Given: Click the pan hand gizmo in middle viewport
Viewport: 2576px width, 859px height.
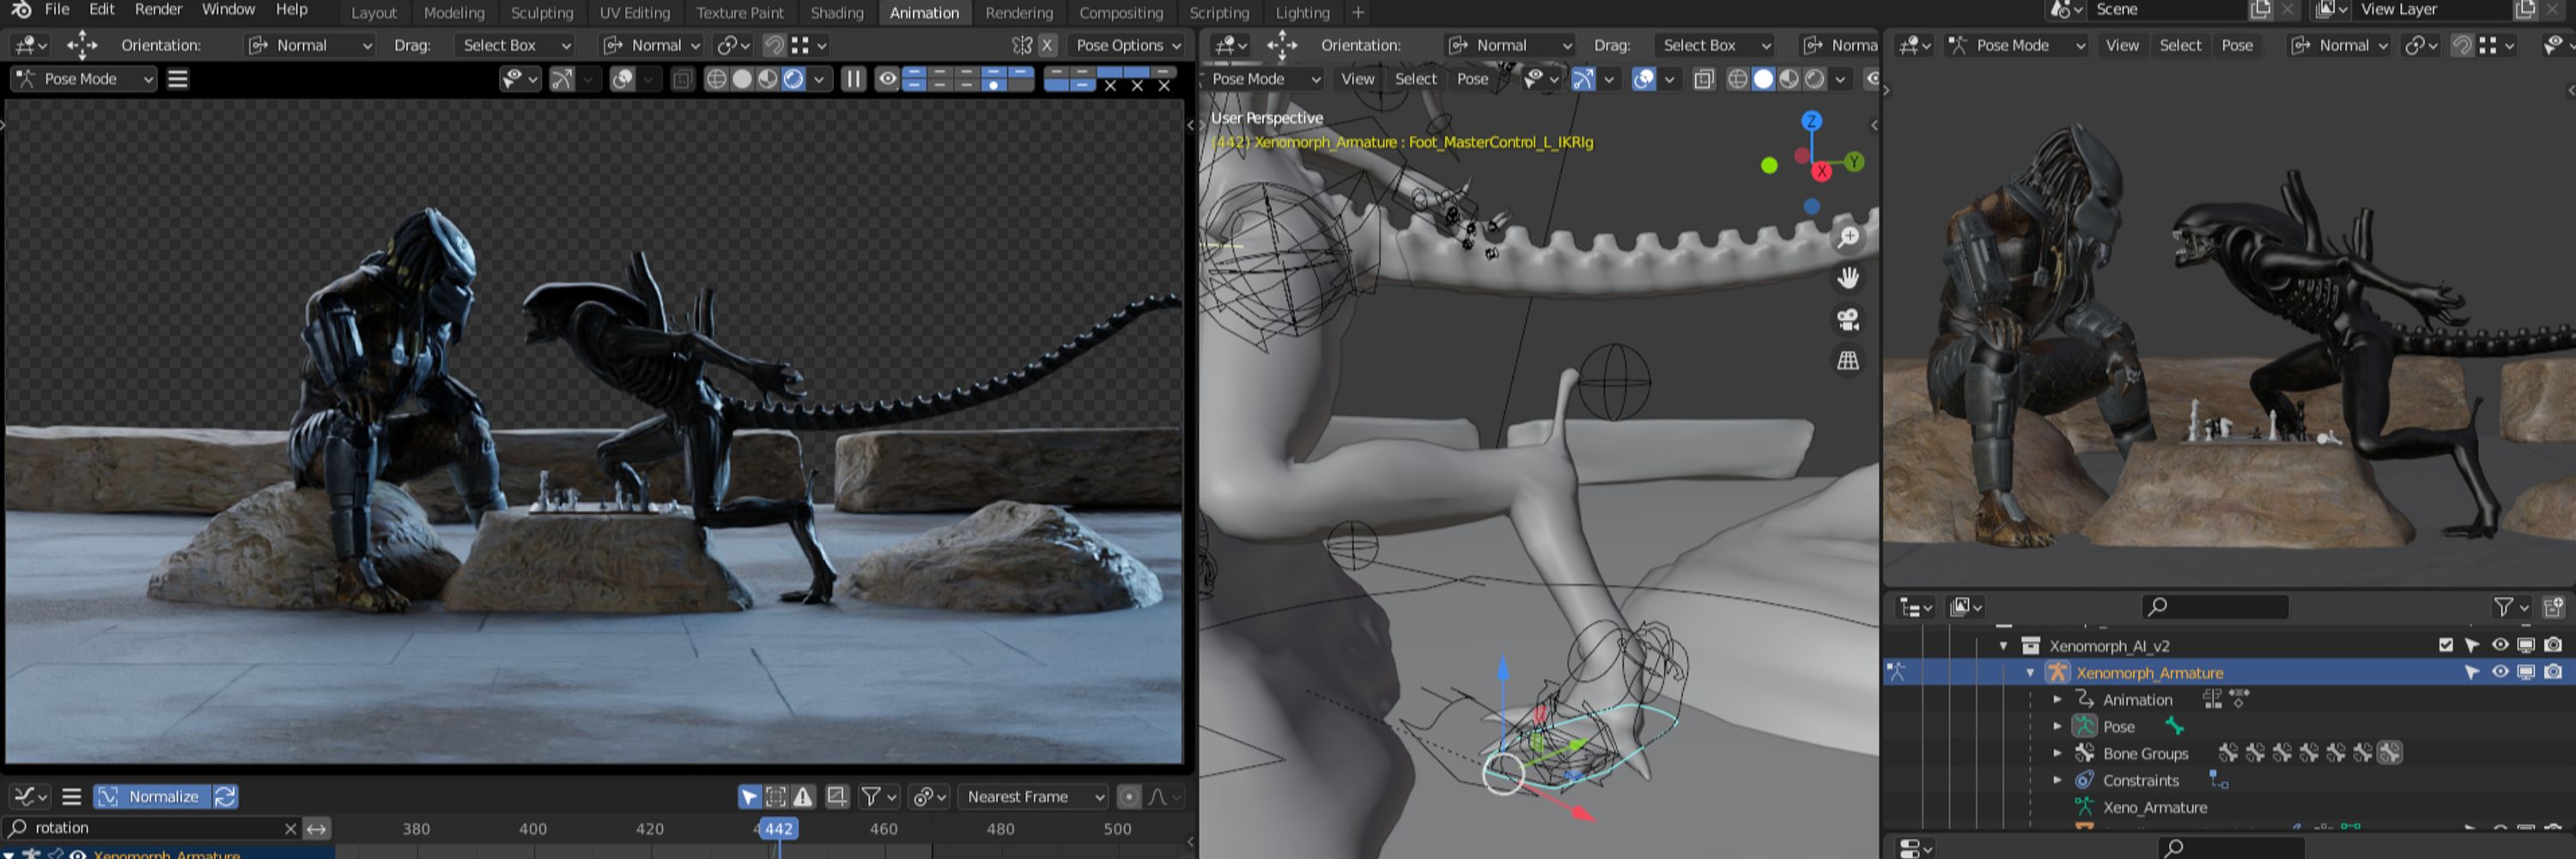Looking at the screenshot, I should [x=1848, y=278].
